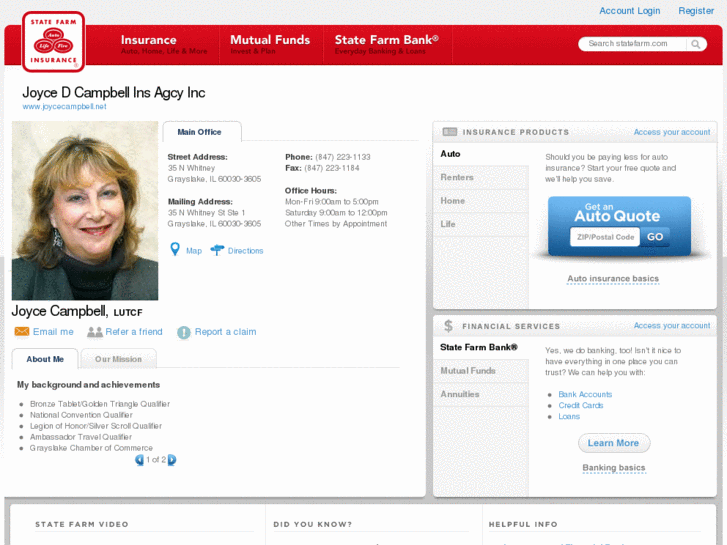727x545 pixels.
Task: Open the State Farm Bank menu
Action: click(x=387, y=44)
